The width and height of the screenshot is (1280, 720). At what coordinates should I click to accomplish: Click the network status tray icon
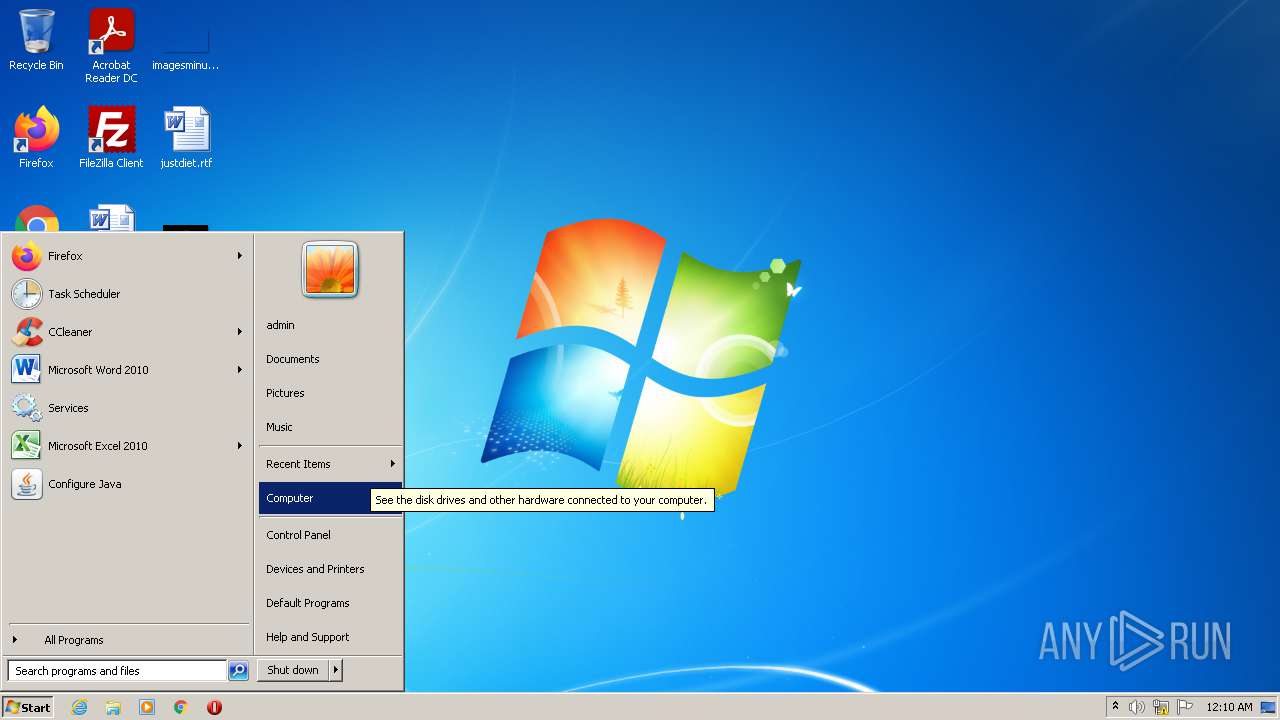1161,707
